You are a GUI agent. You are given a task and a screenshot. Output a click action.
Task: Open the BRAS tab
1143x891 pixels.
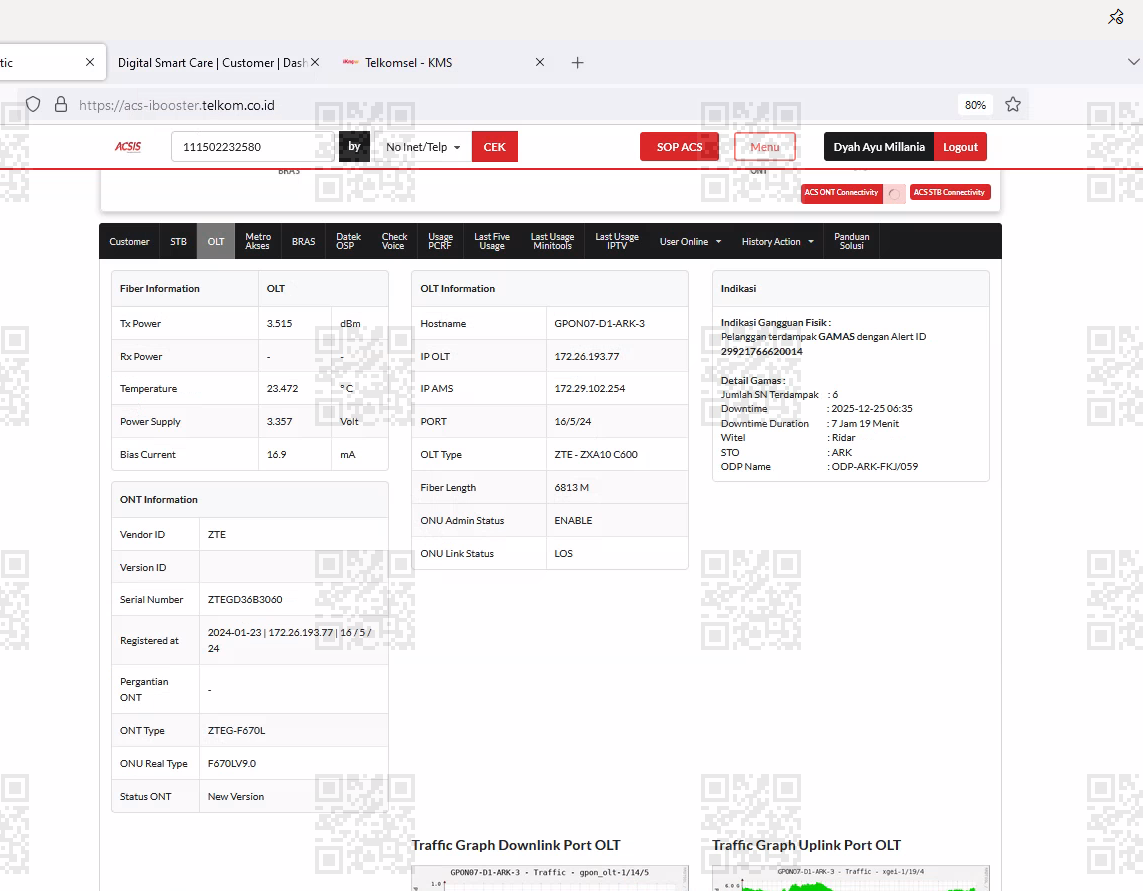[303, 241]
